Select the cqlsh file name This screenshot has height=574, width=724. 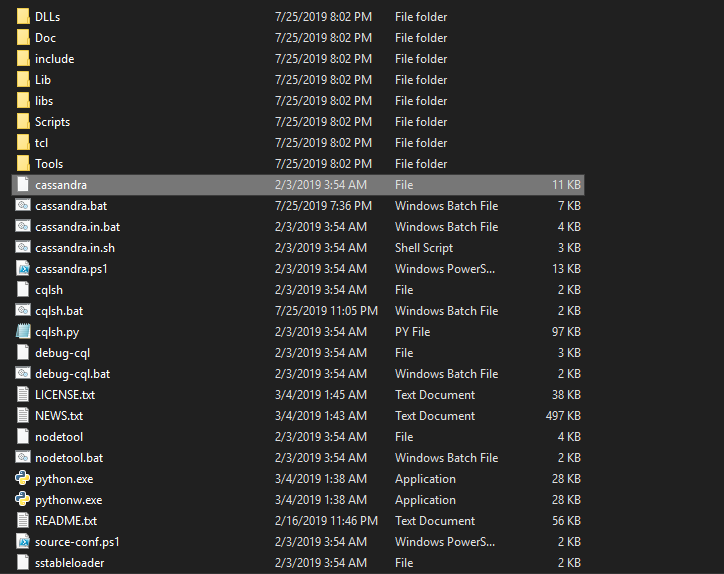49,290
